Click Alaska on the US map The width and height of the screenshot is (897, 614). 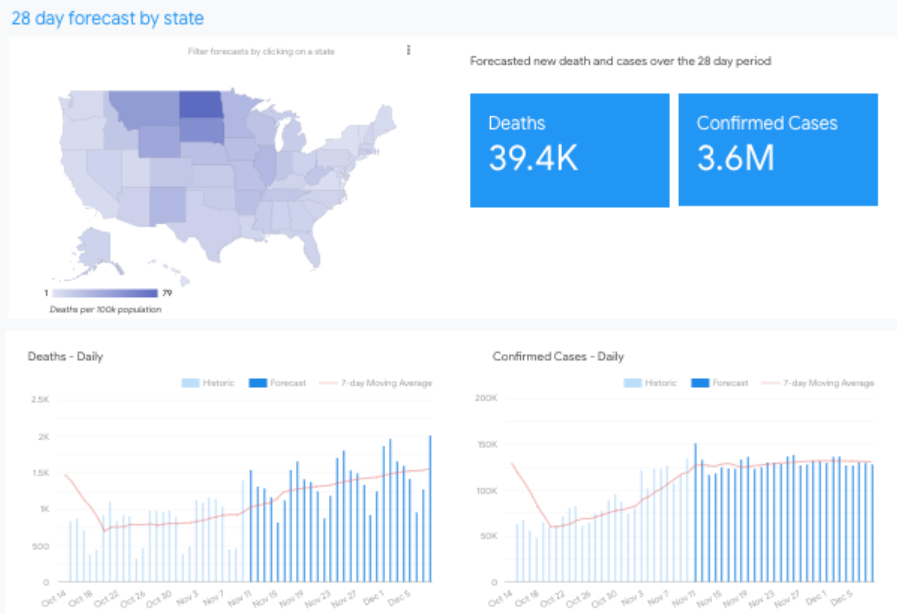click(x=96, y=252)
